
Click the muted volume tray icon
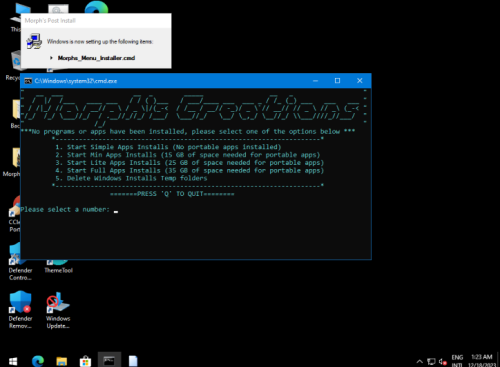tap(443, 361)
